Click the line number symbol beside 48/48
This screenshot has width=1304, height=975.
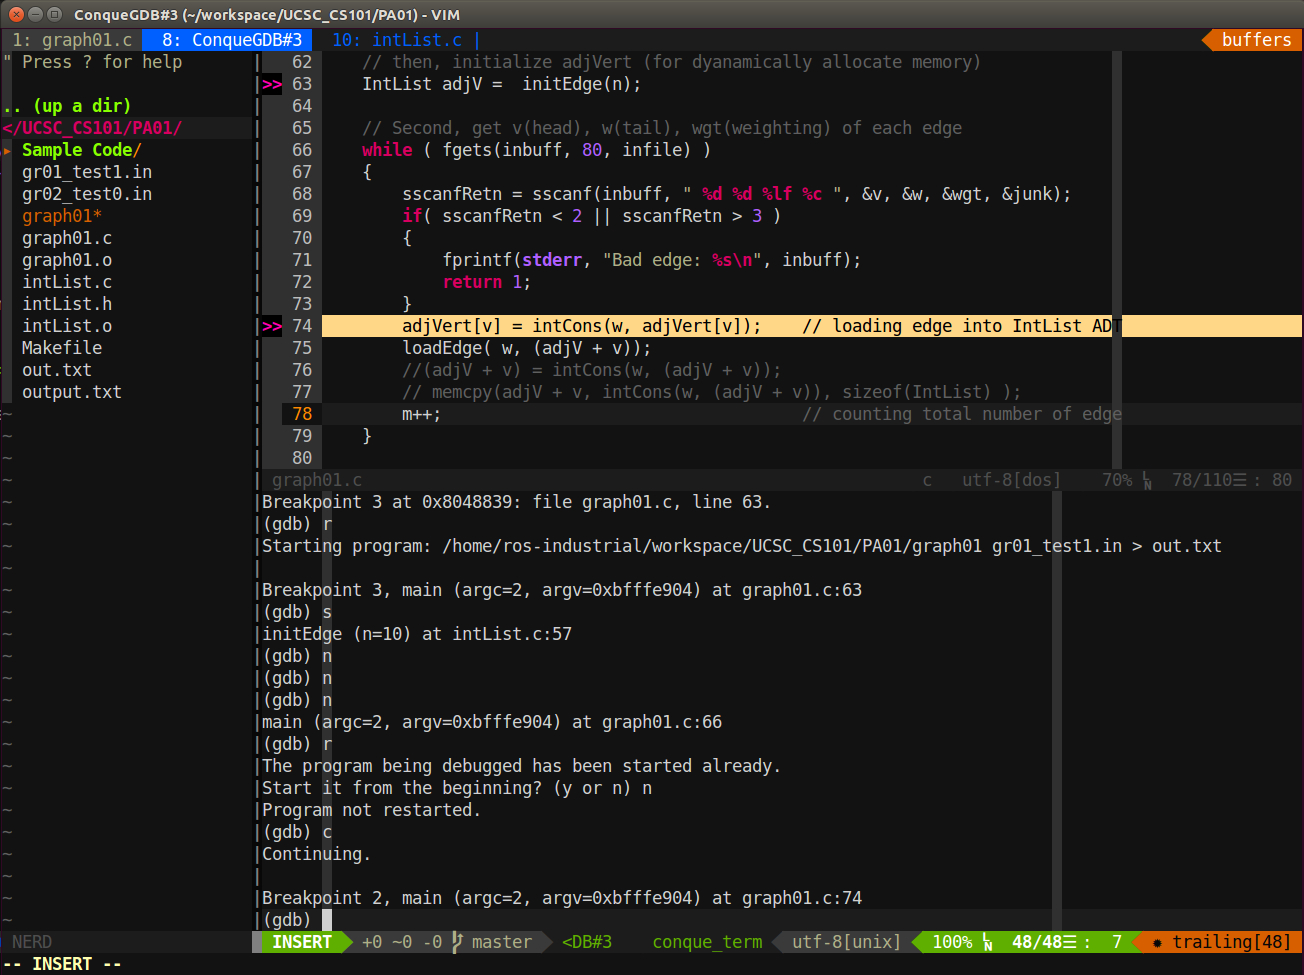(x=987, y=942)
